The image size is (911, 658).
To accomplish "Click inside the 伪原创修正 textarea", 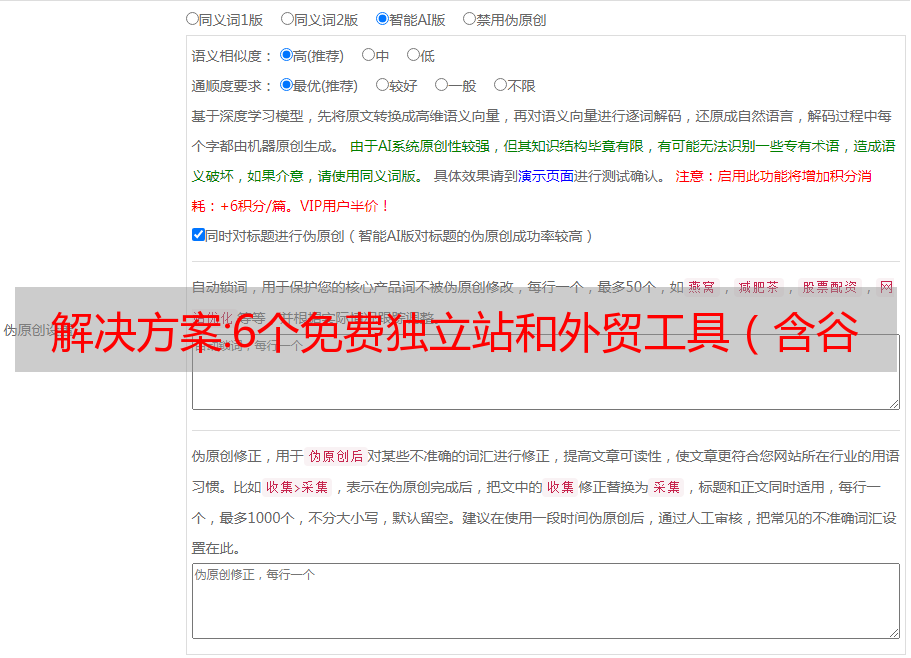I will (x=546, y=601).
